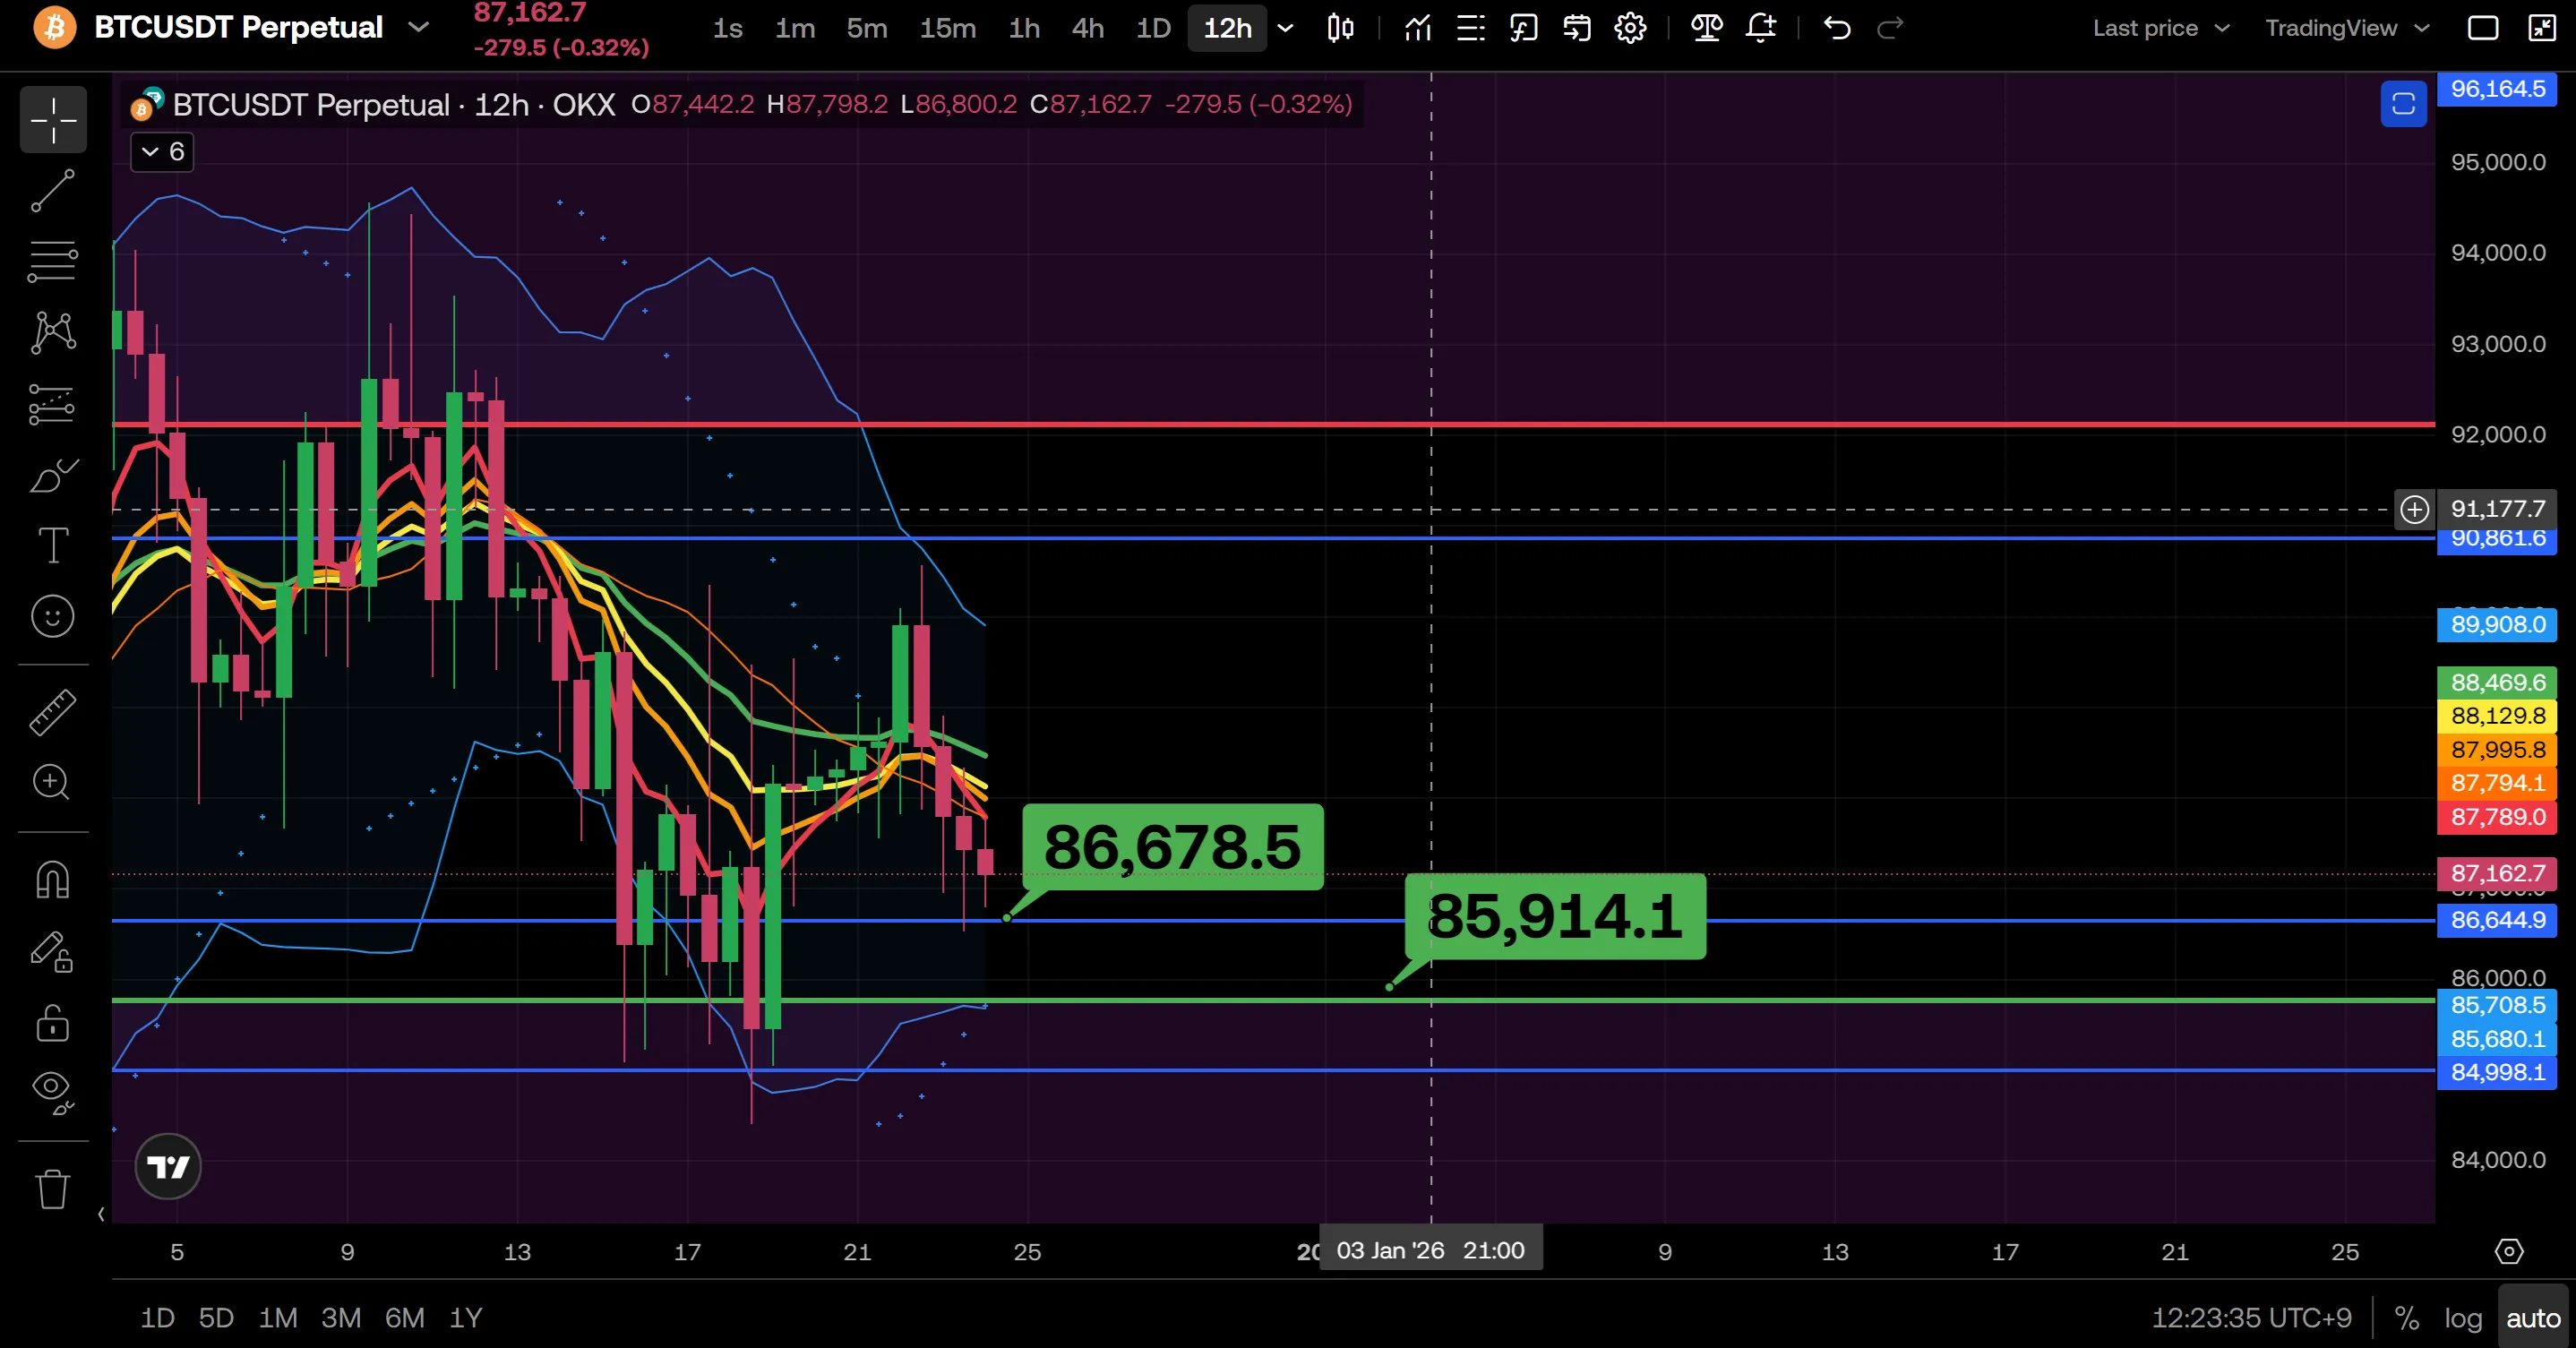Open chart settings gear icon
Image resolution: width=2576 pixels, height=1348 pixels.
(1630, 28)
